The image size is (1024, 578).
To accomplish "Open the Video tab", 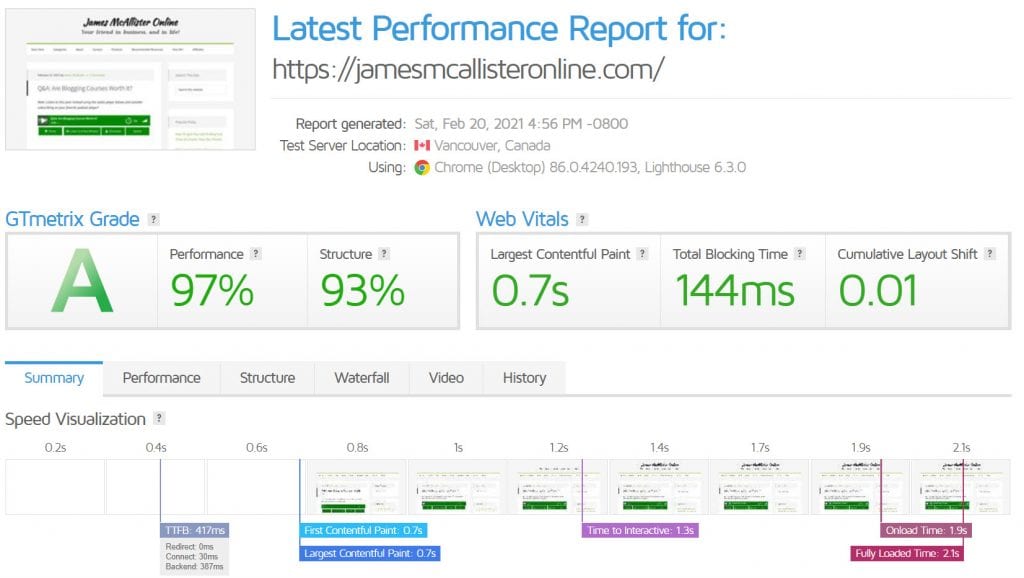I will (446, 378).
